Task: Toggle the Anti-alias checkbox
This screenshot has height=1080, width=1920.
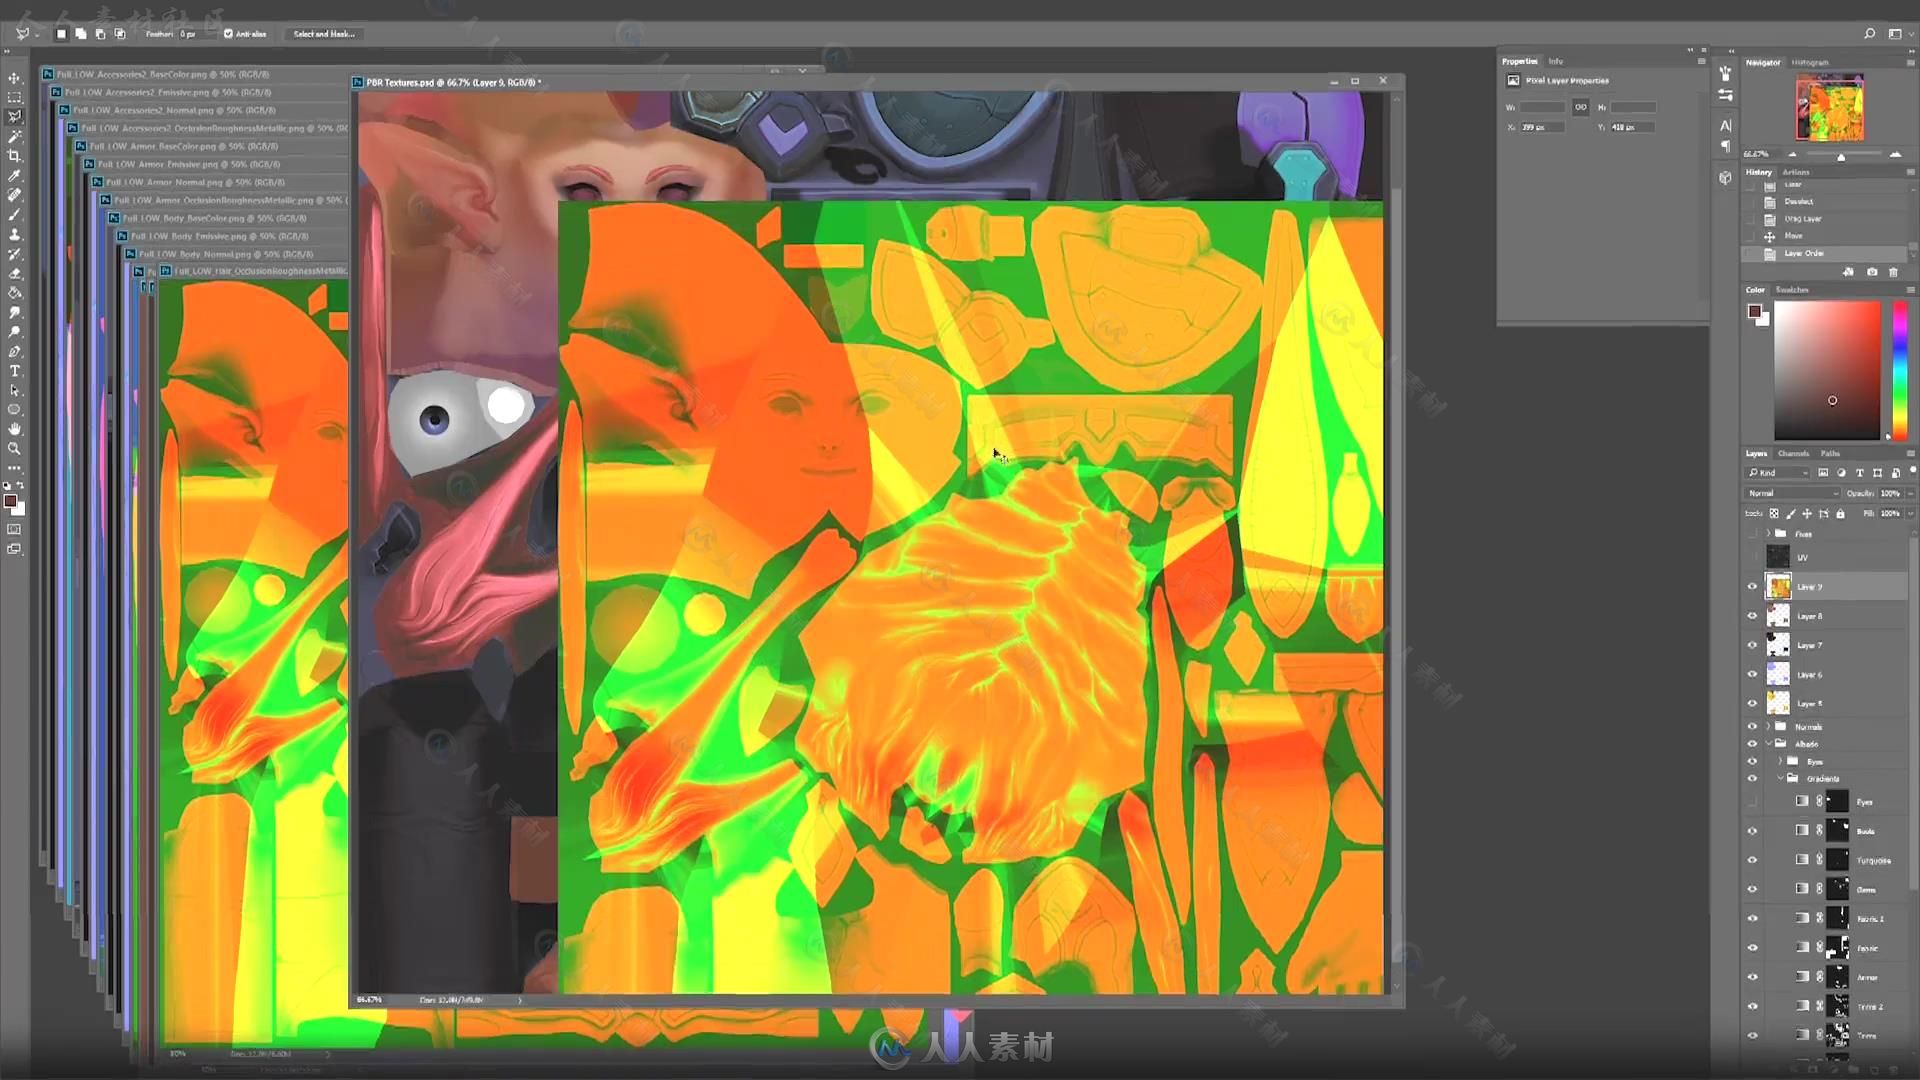Action: pos(228,34)
